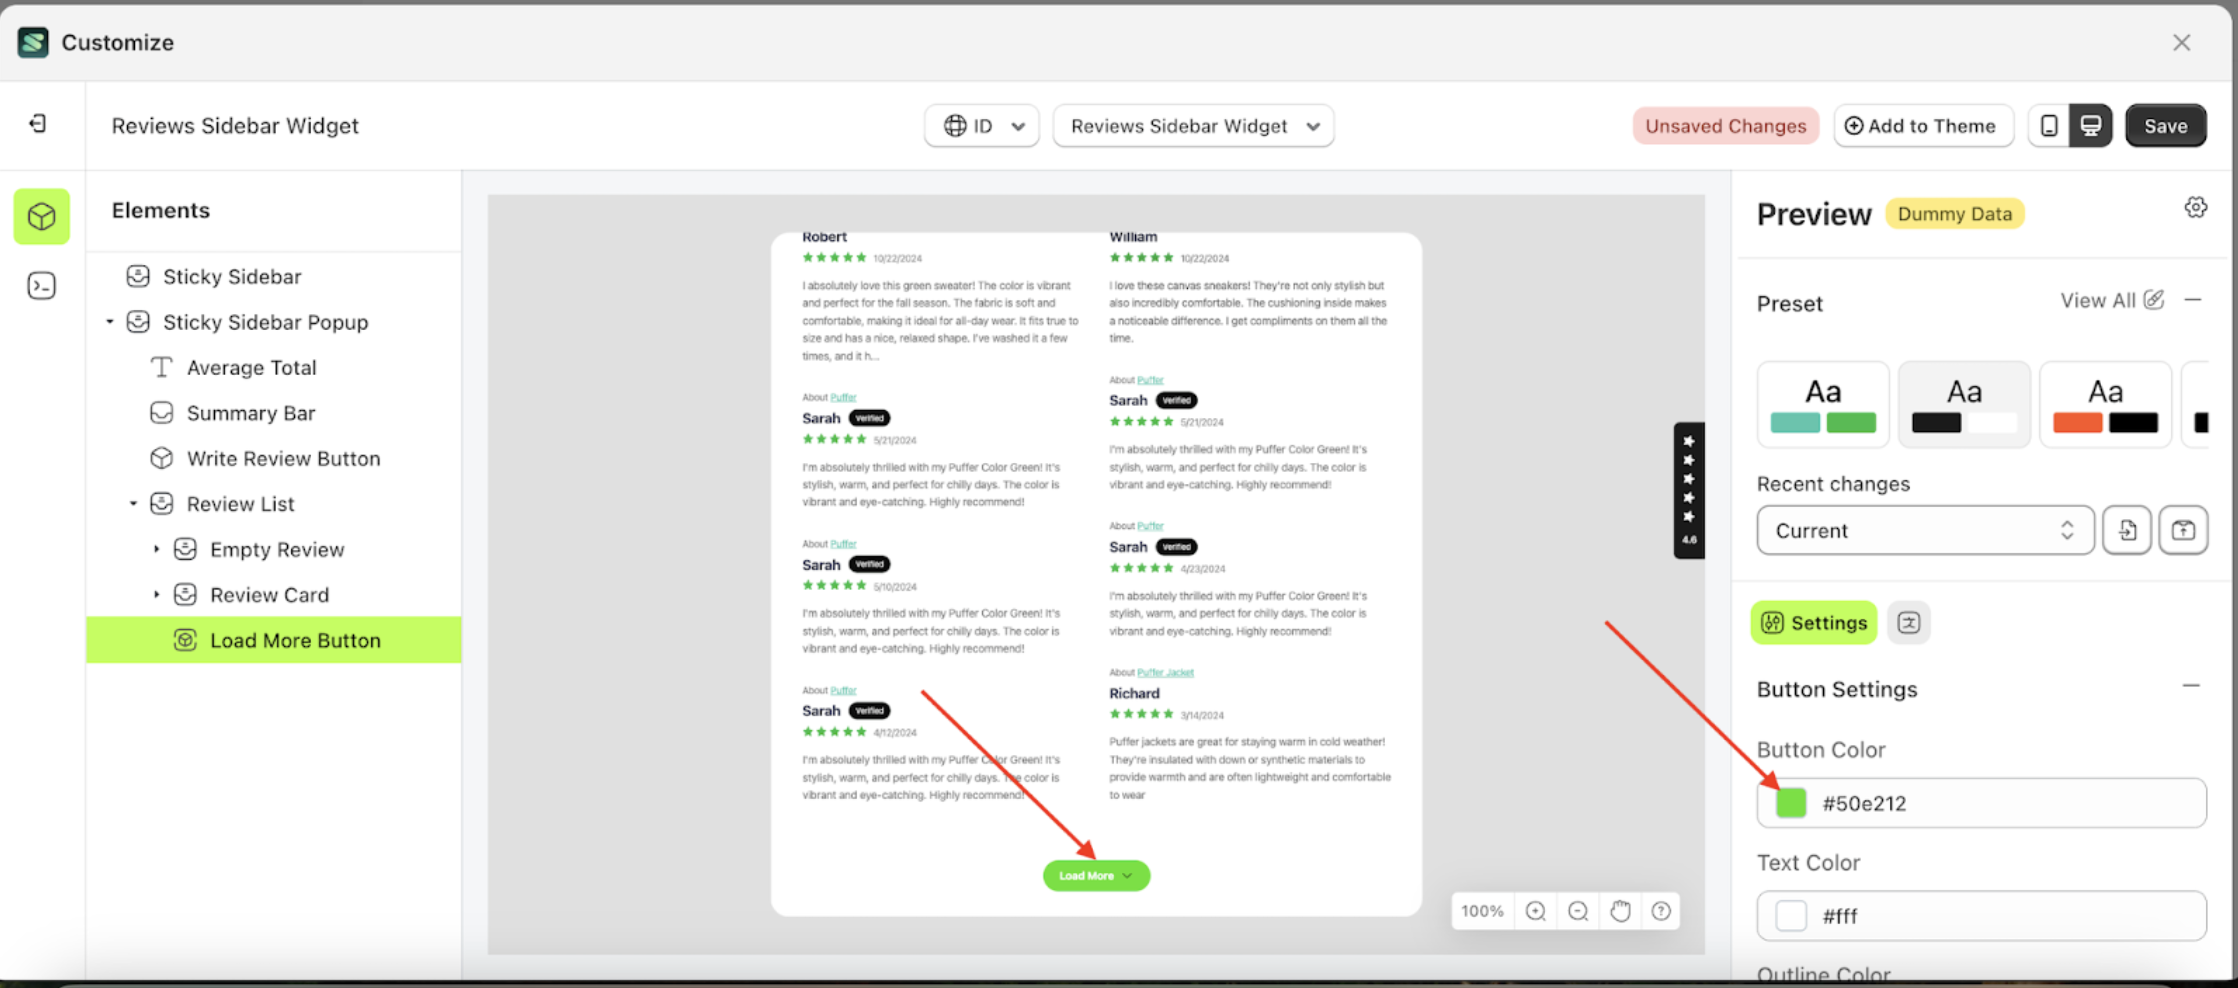Open the code panel icon in left sidebar

(x=41, y=285)
